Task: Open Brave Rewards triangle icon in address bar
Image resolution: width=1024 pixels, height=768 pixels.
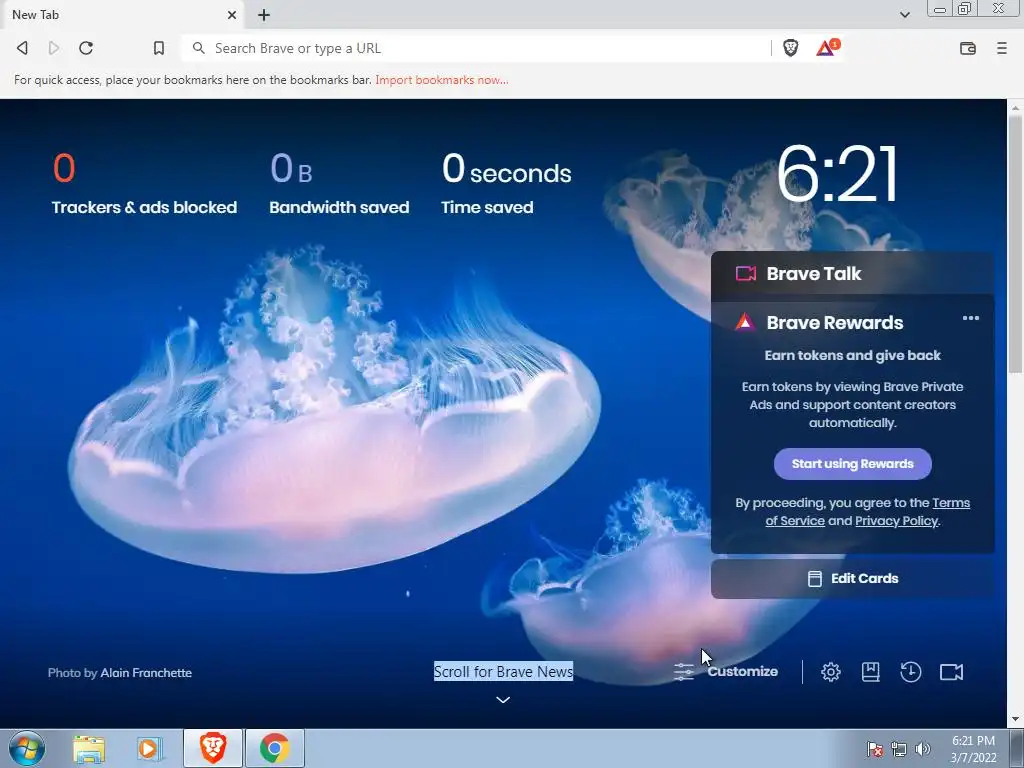Action: [x=827, y=48]
